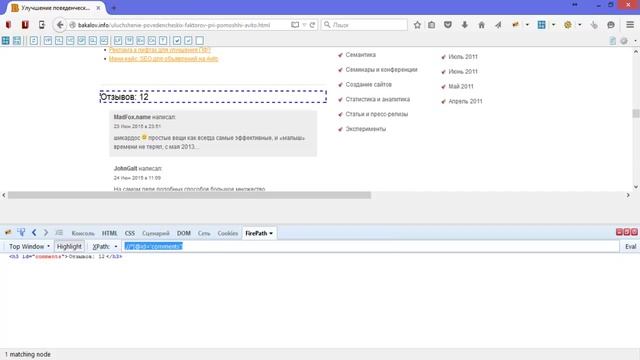The image size is (640, 360).
Task: Click the red U extension icon
Action: click(x=25, y=25)
